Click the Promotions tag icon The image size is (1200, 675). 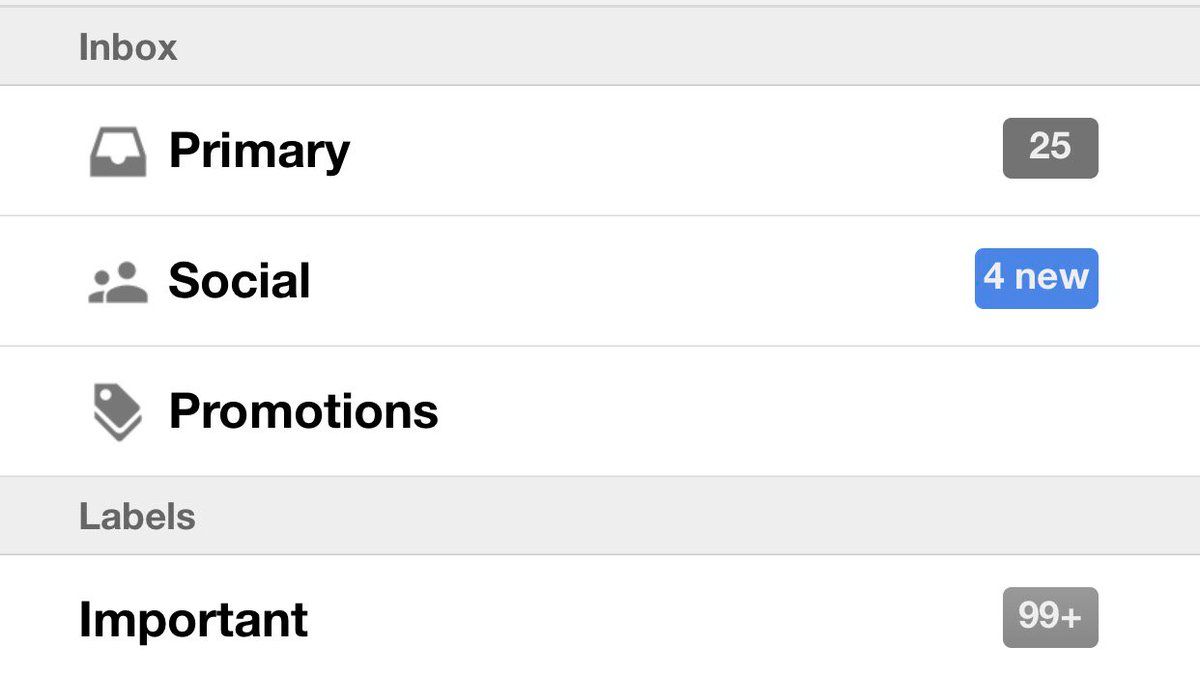tap(118, 412)
